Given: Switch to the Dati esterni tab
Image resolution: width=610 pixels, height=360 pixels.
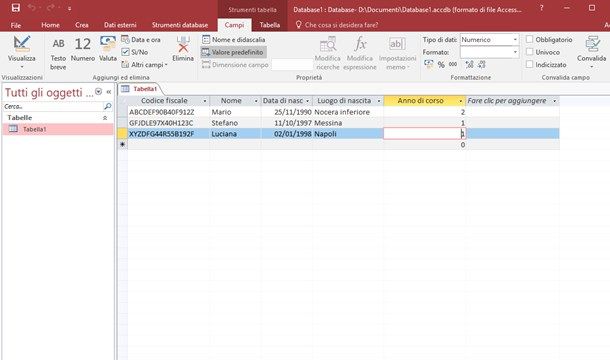Looking at the screenshot, I should point(120,25).
